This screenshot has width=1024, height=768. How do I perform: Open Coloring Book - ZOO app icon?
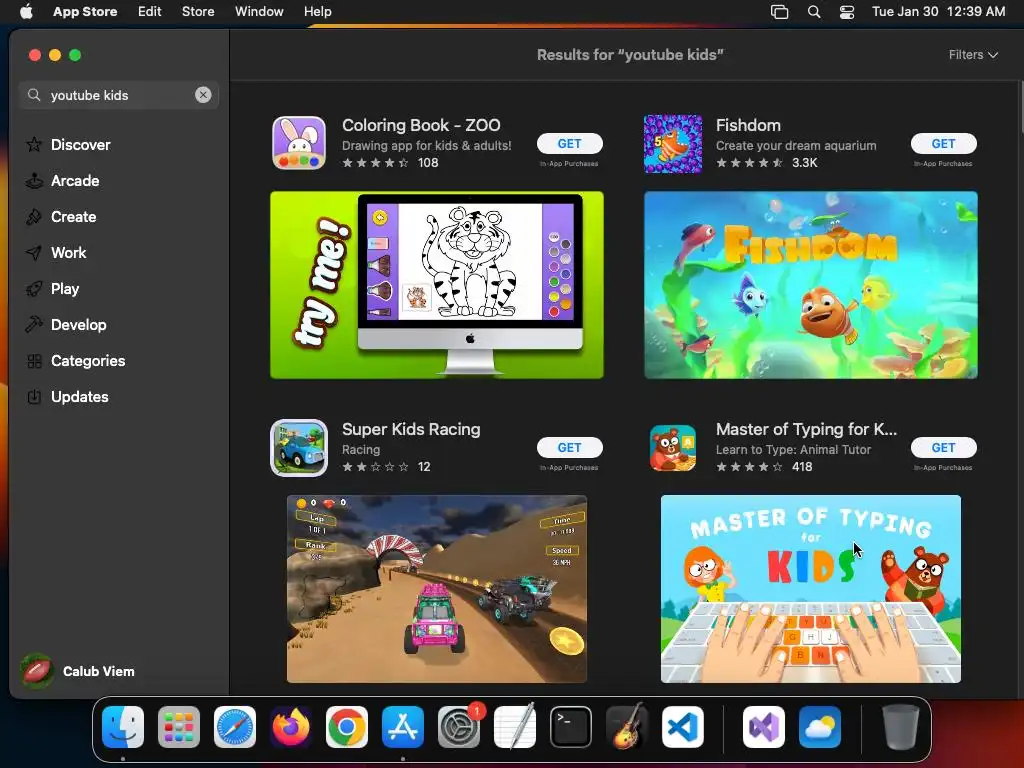299,143
